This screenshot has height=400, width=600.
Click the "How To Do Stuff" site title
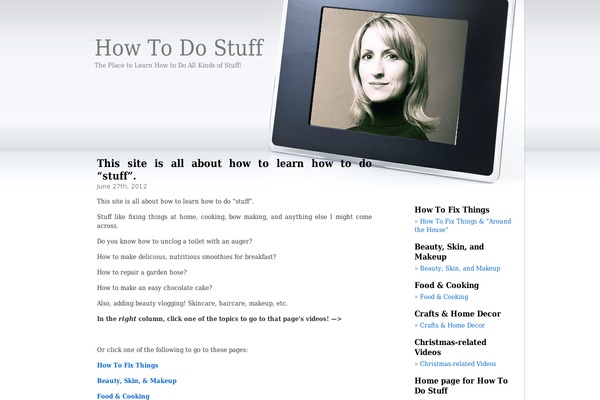click(x=179, y=48)
